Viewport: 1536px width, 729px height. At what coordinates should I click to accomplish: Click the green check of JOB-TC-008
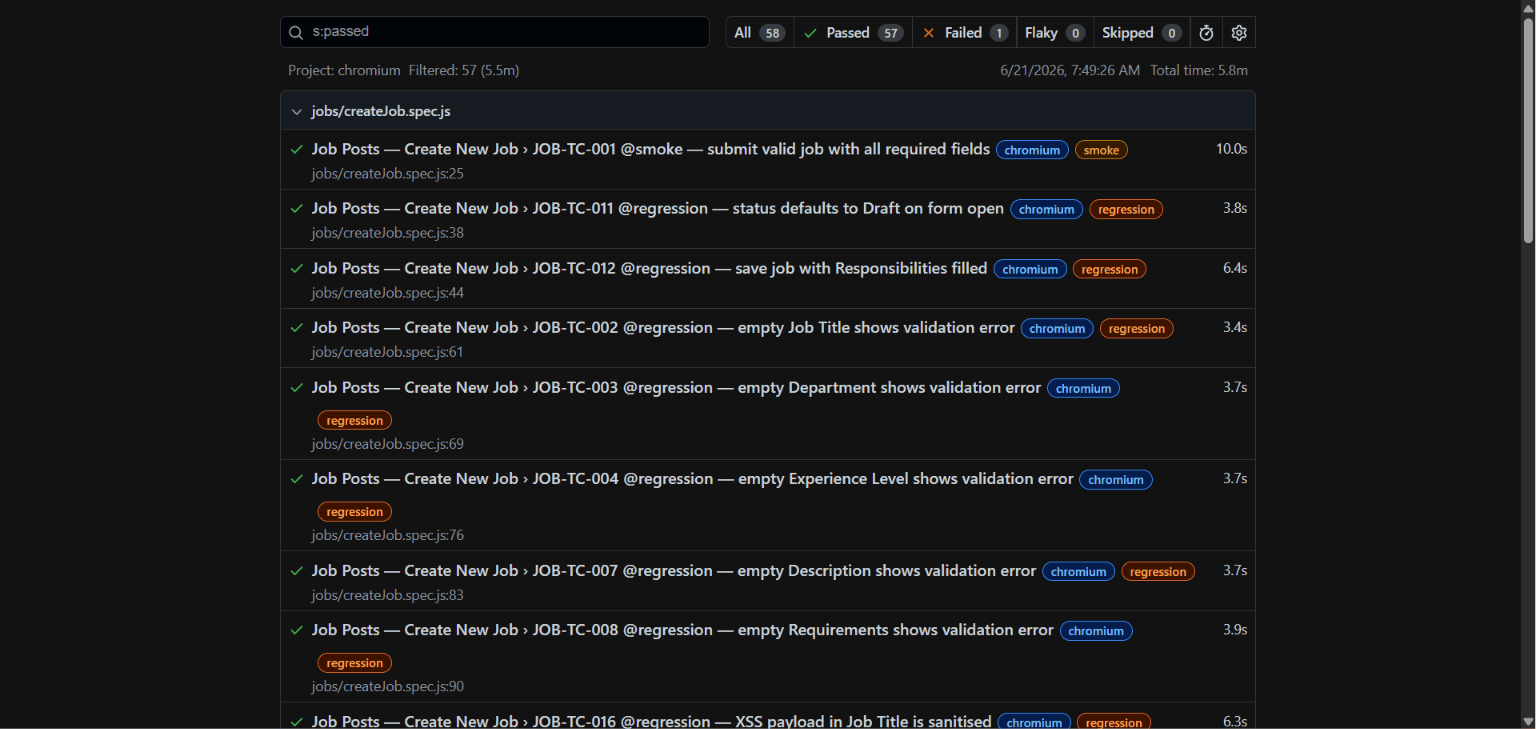click(297, 630)
